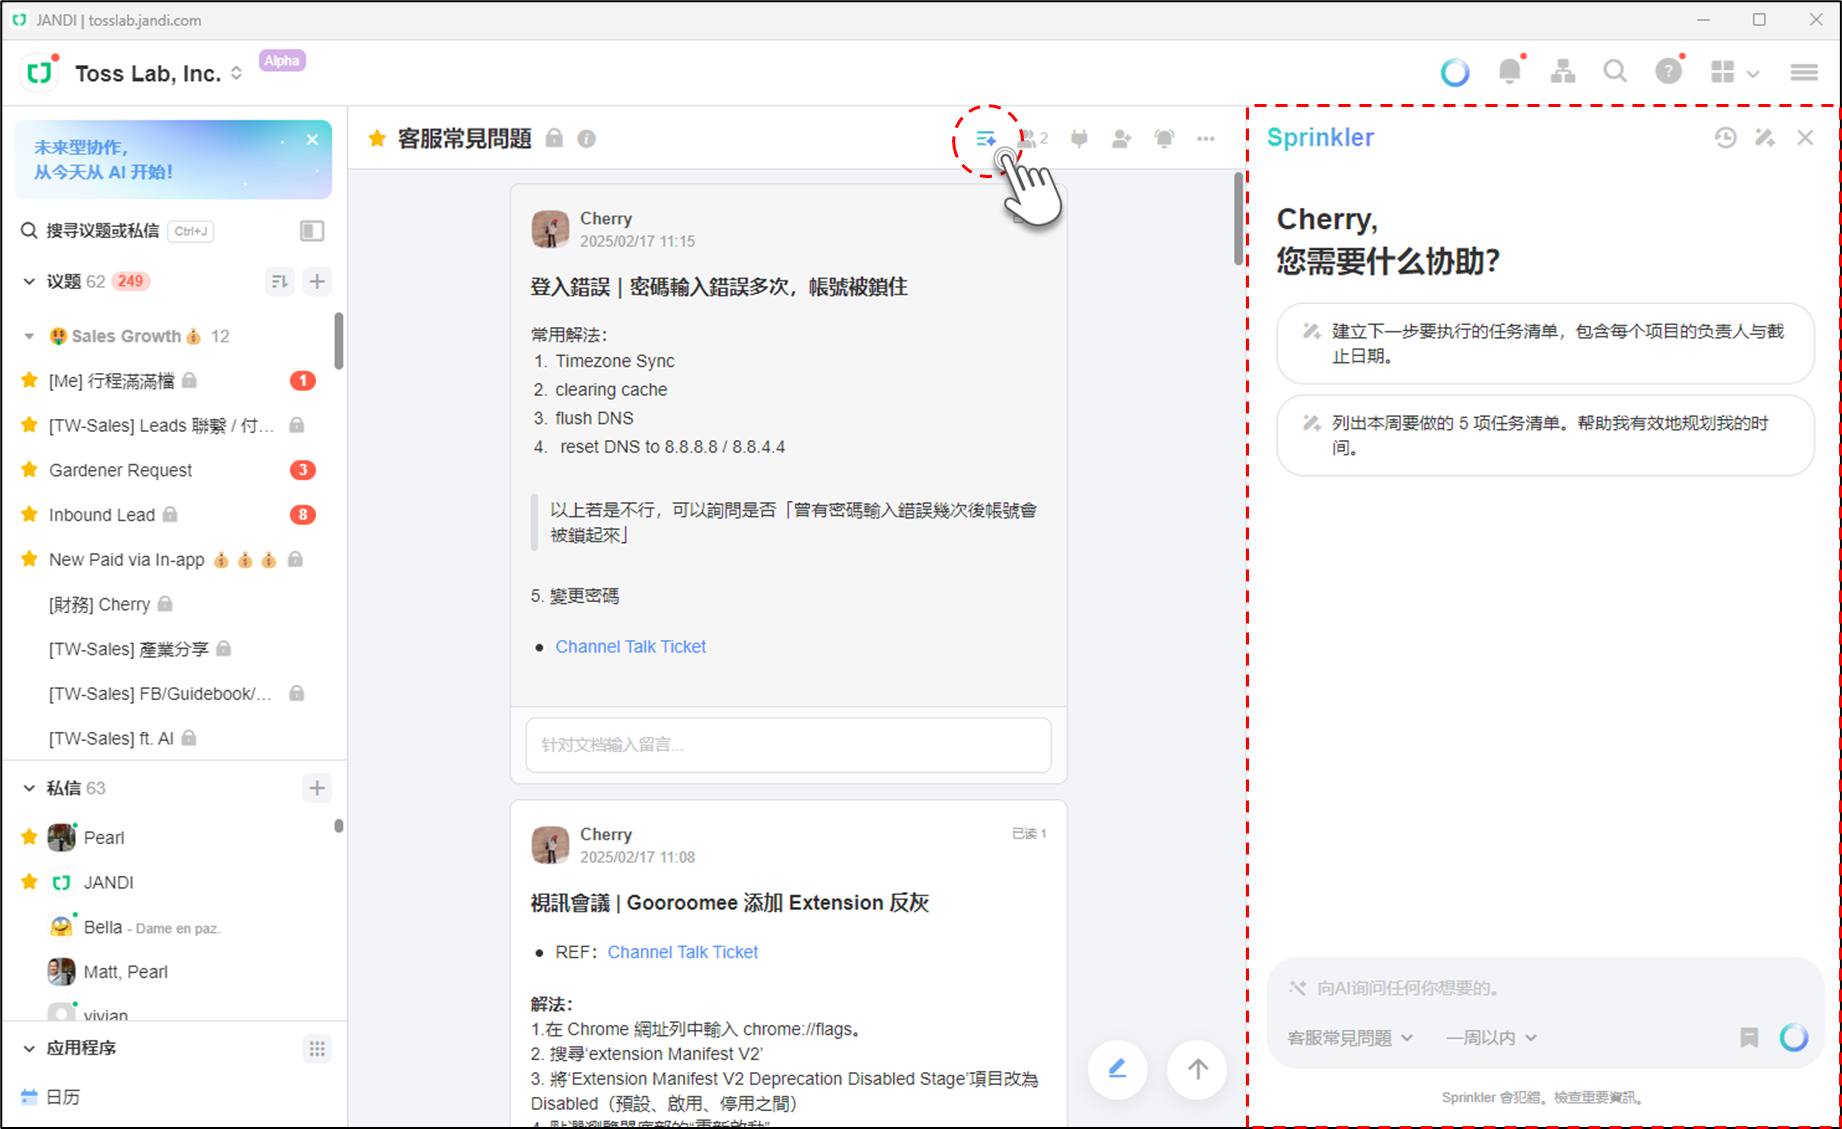Dismiss the AI promo banner with its X
The width and height of the screenshot is (1842, 1129).
click(312, 140)
